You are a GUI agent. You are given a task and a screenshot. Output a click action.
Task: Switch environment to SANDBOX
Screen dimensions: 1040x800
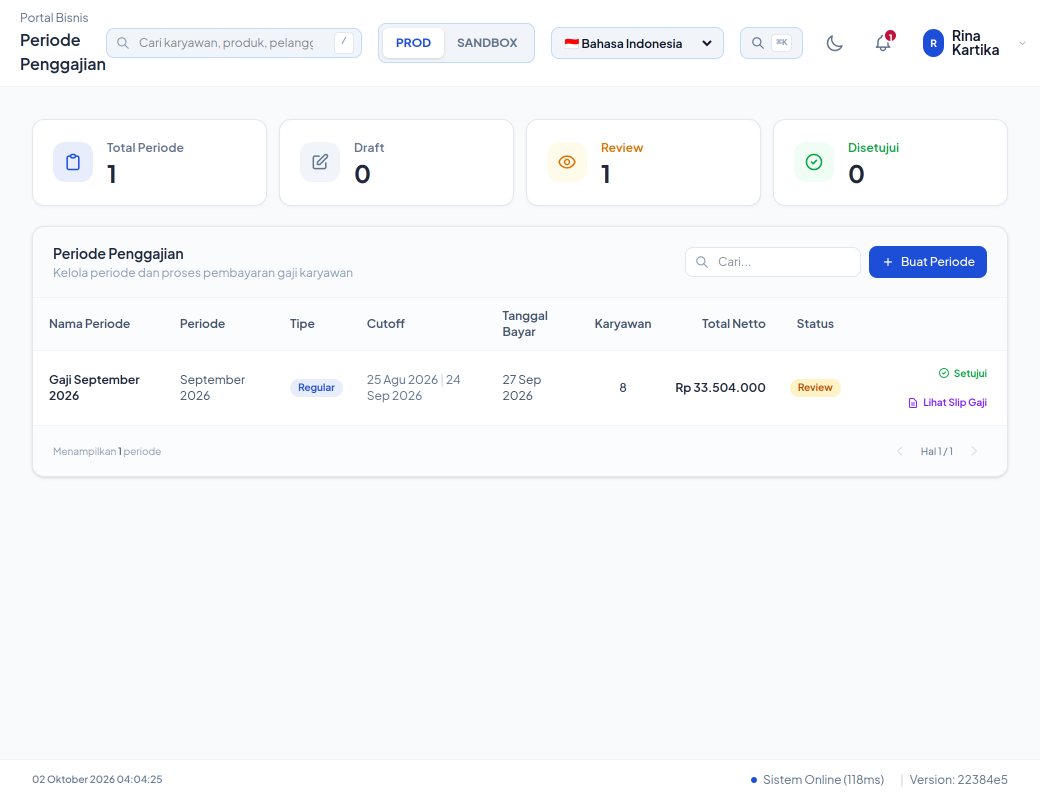(x=487, y=43)
